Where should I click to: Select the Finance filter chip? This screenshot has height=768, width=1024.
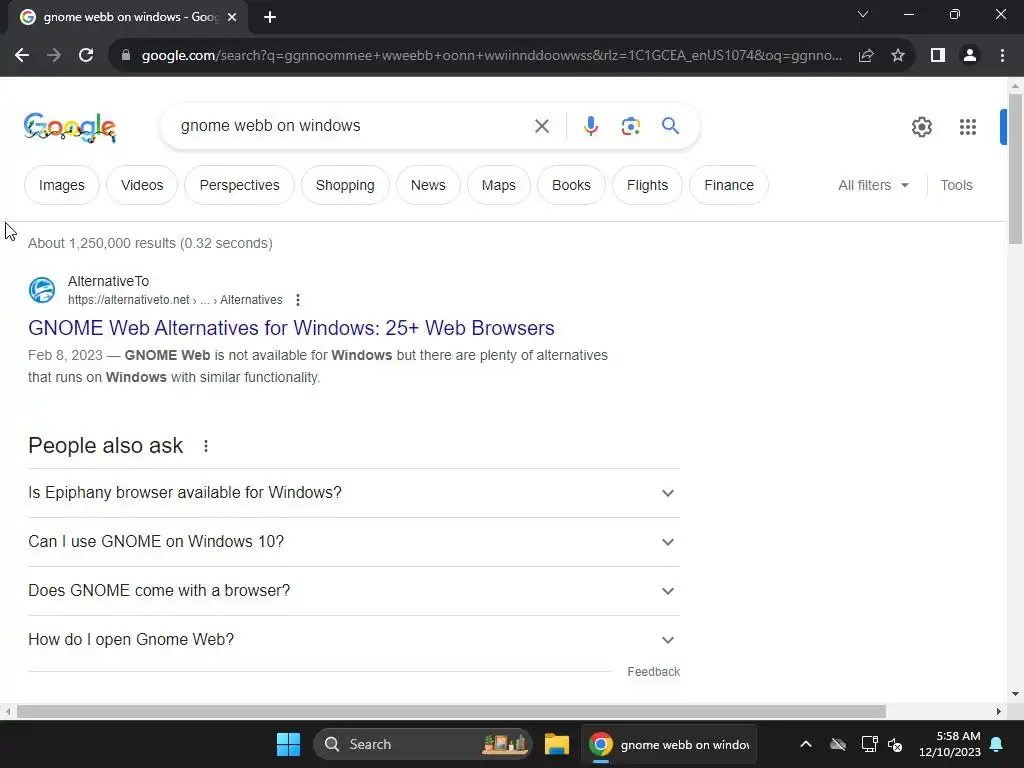pyautogui.click(x=729, y=185)
